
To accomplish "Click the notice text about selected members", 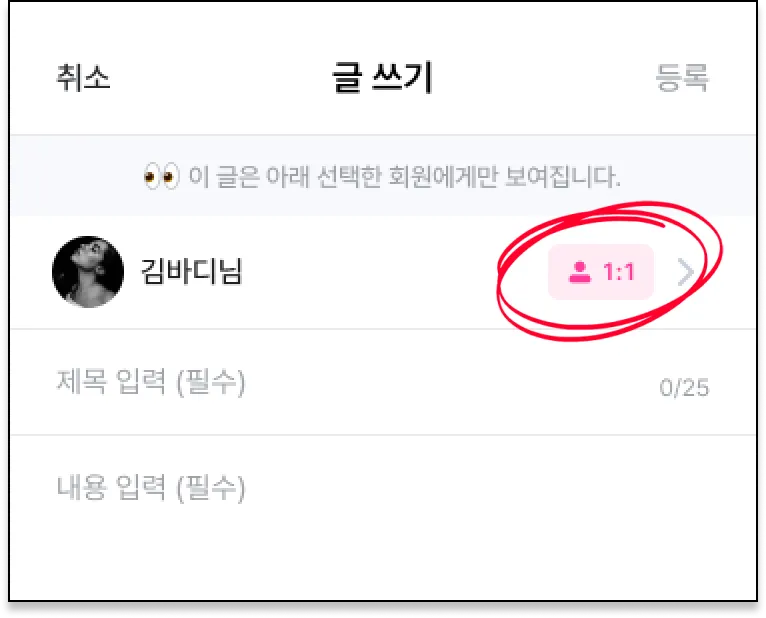I will (404, 176).
